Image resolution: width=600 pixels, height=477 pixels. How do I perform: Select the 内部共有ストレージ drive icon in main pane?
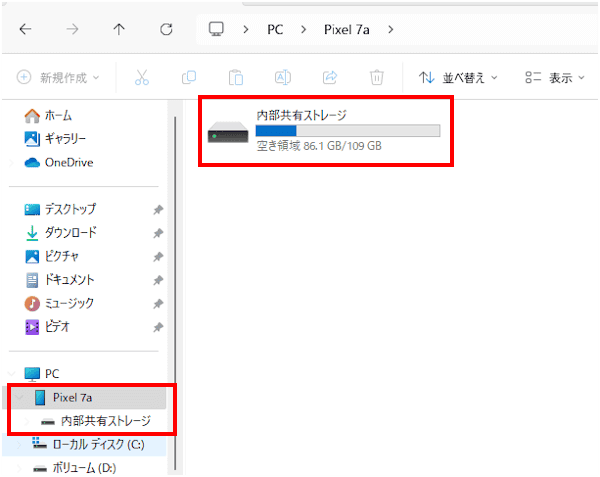228,132
